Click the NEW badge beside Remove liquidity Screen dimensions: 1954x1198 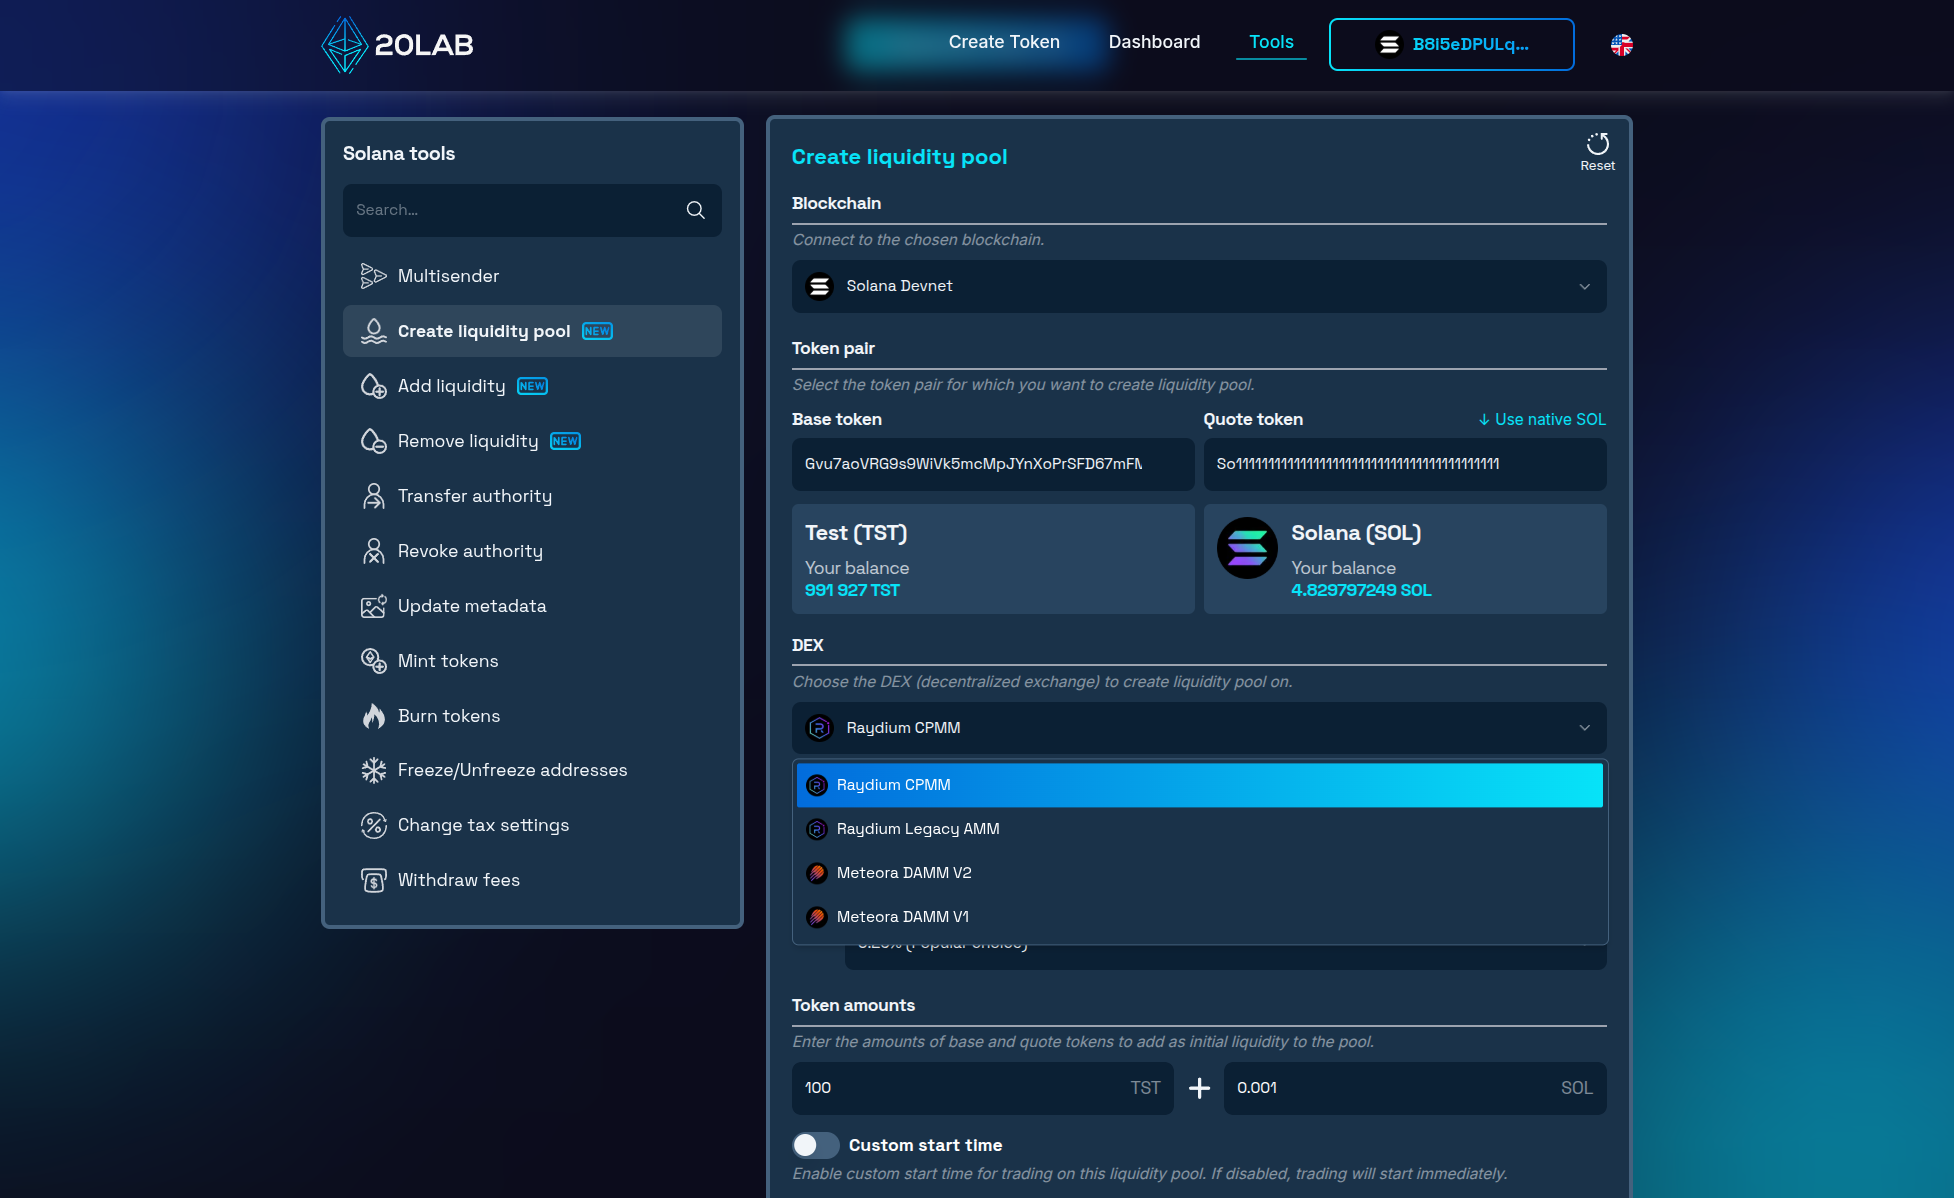[565, 441]
